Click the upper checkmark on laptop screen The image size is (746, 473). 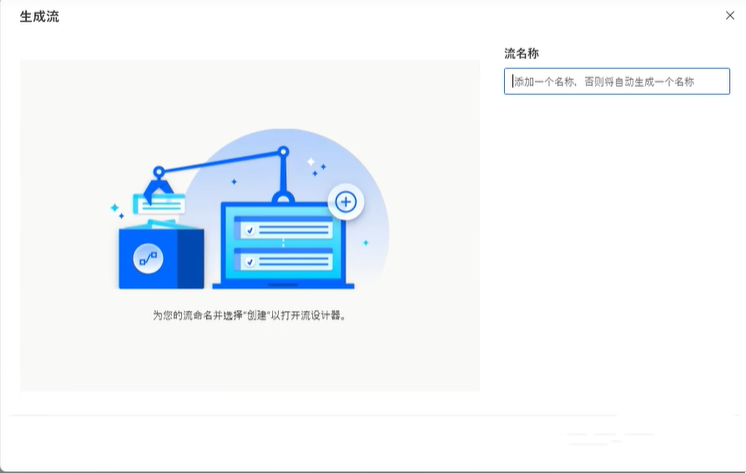[x=250, y=229]
